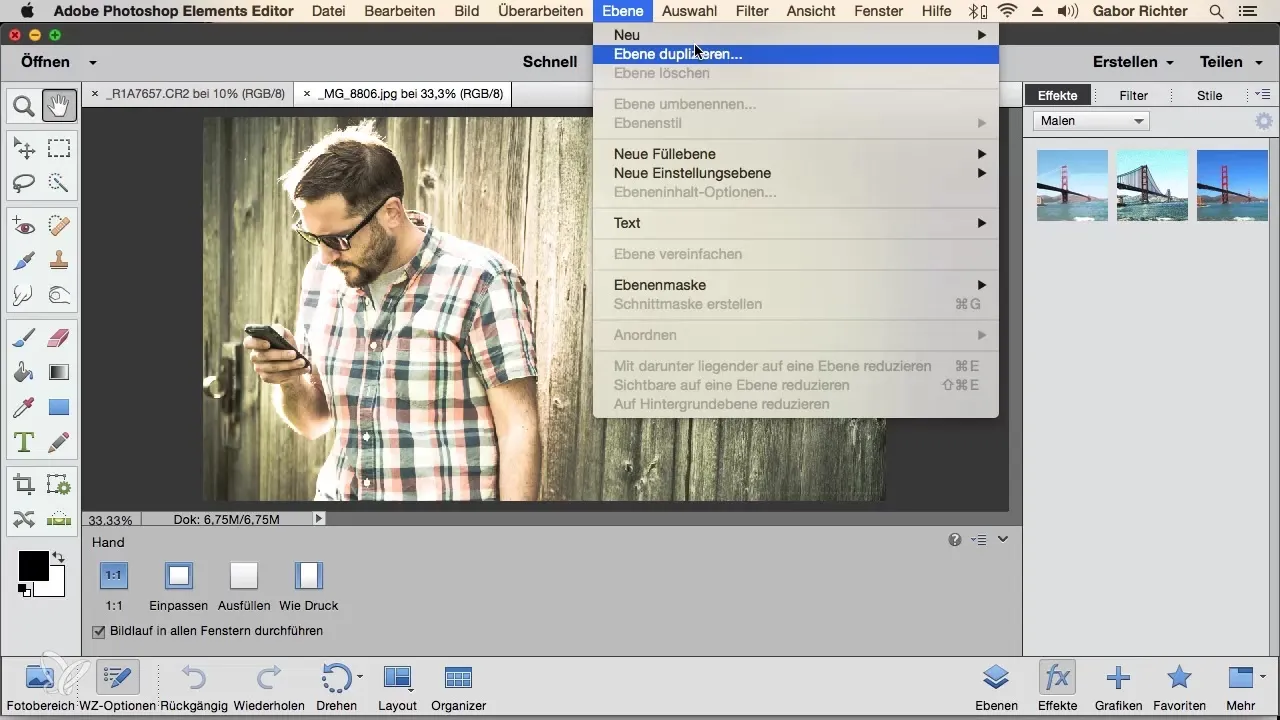The image size is (1280, 720).
Task: Open the 'Ebenenmaske' submenu
Action: (x=796, y=285)
